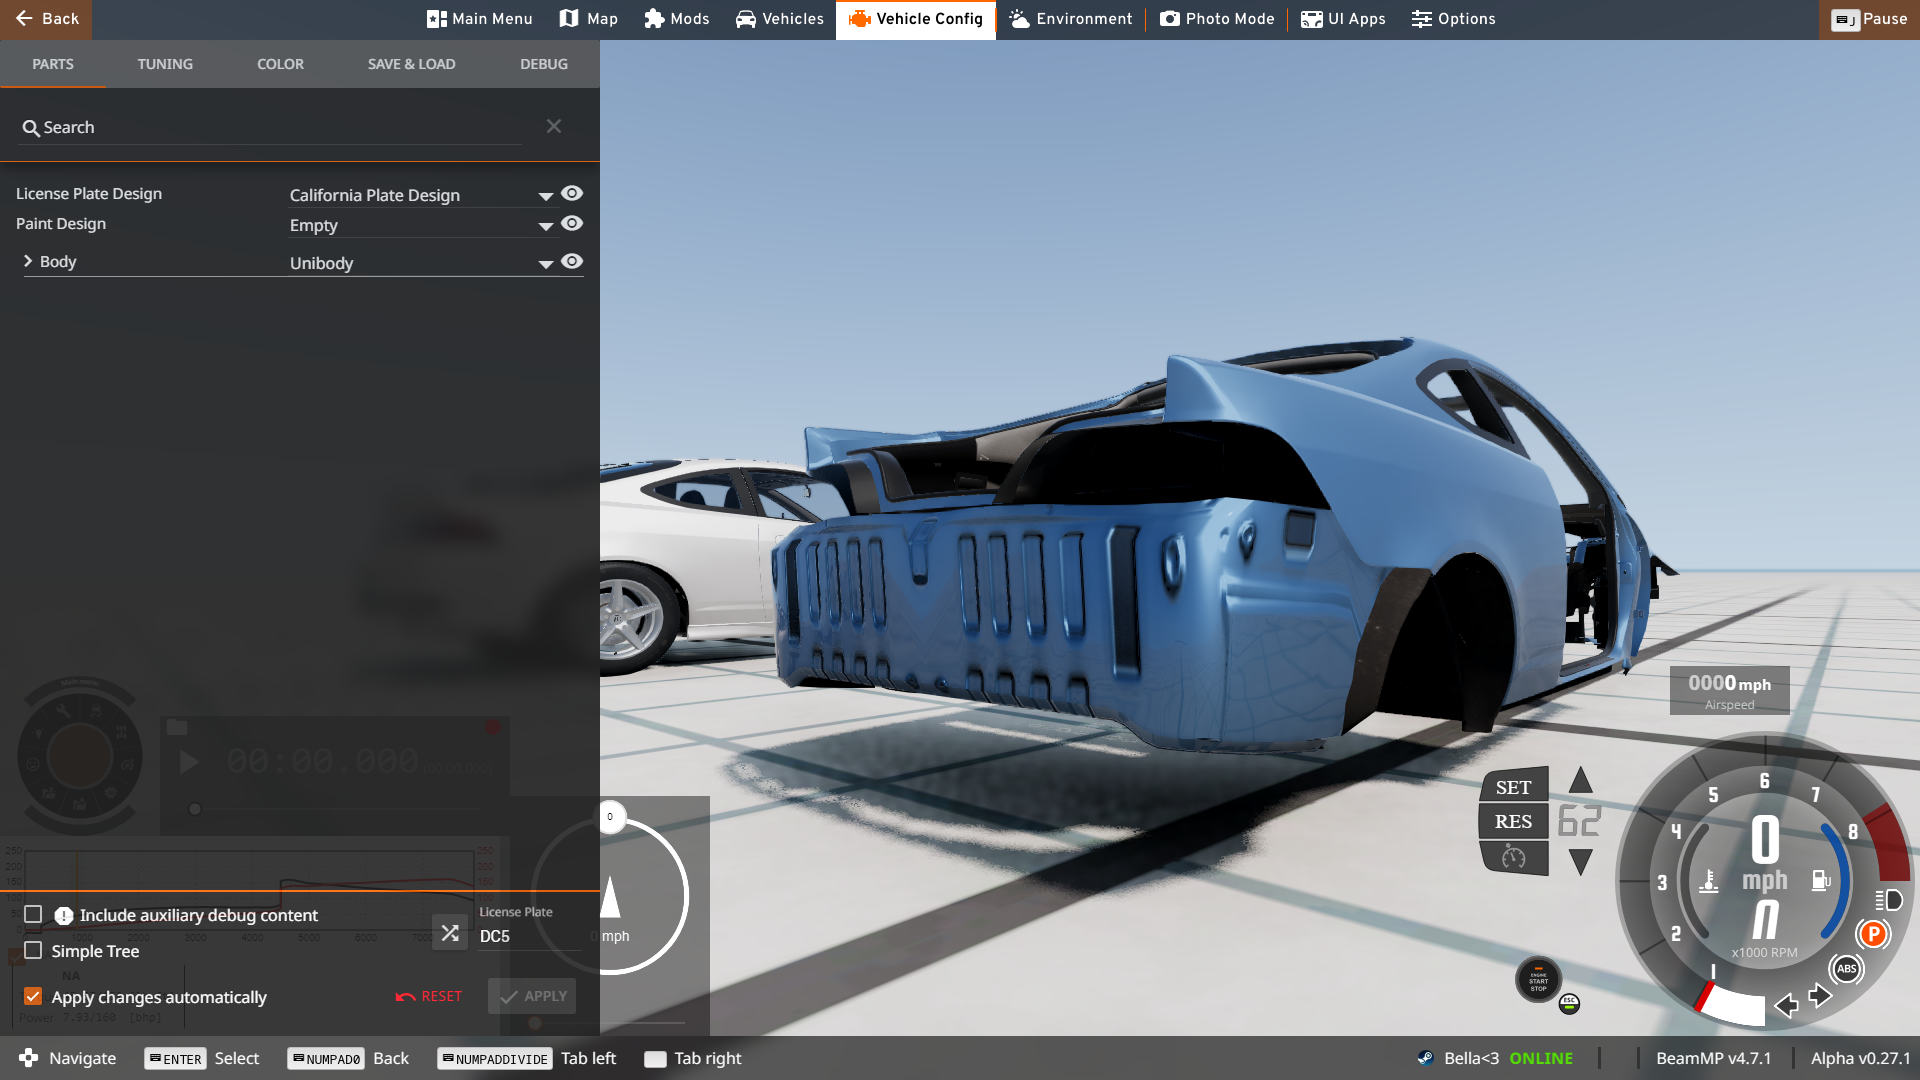Image resolution: width=1920 pixels, height=1080 pixels.
Task: Click the Steam icon beside Bella<3
Action: 1425,1058
